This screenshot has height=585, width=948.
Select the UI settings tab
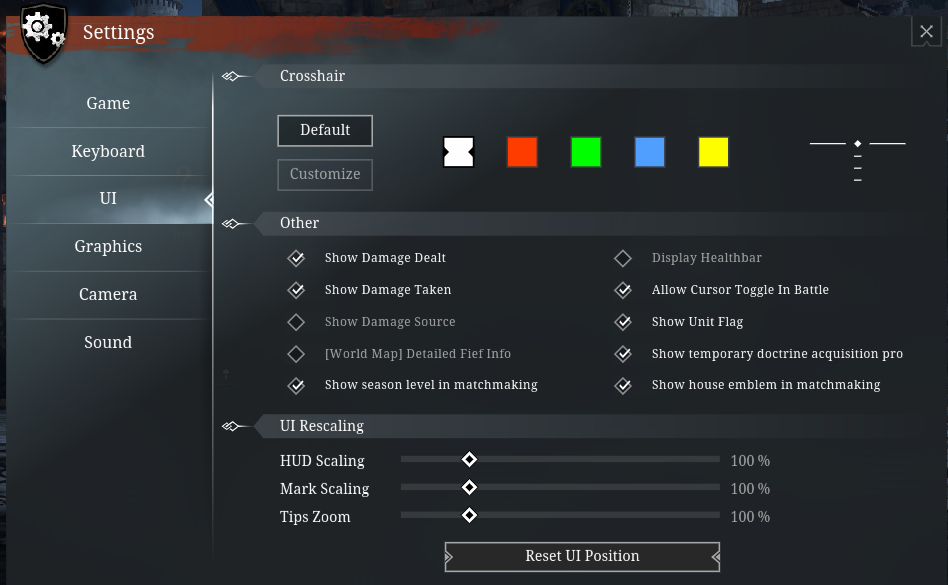click(x=108, y=199)
